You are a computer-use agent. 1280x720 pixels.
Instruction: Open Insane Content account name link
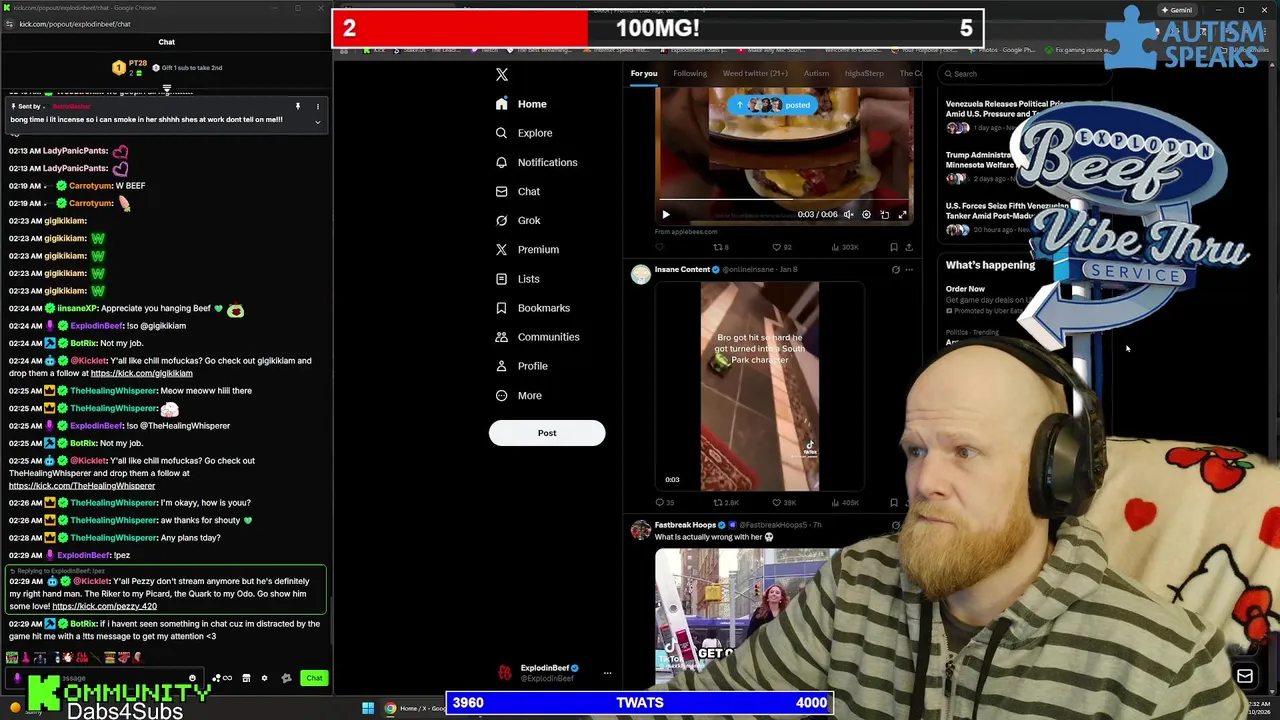click(682, 269)
